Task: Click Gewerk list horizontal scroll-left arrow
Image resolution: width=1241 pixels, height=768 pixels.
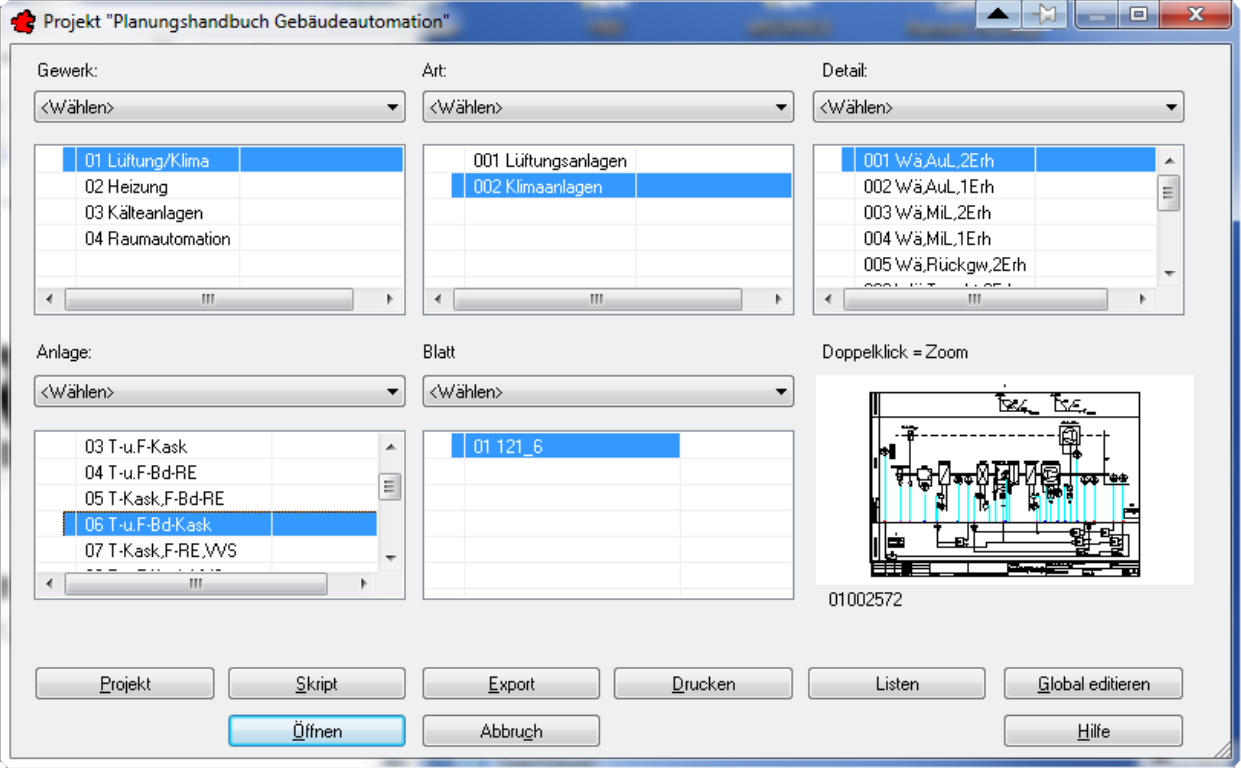Action: 49,298
